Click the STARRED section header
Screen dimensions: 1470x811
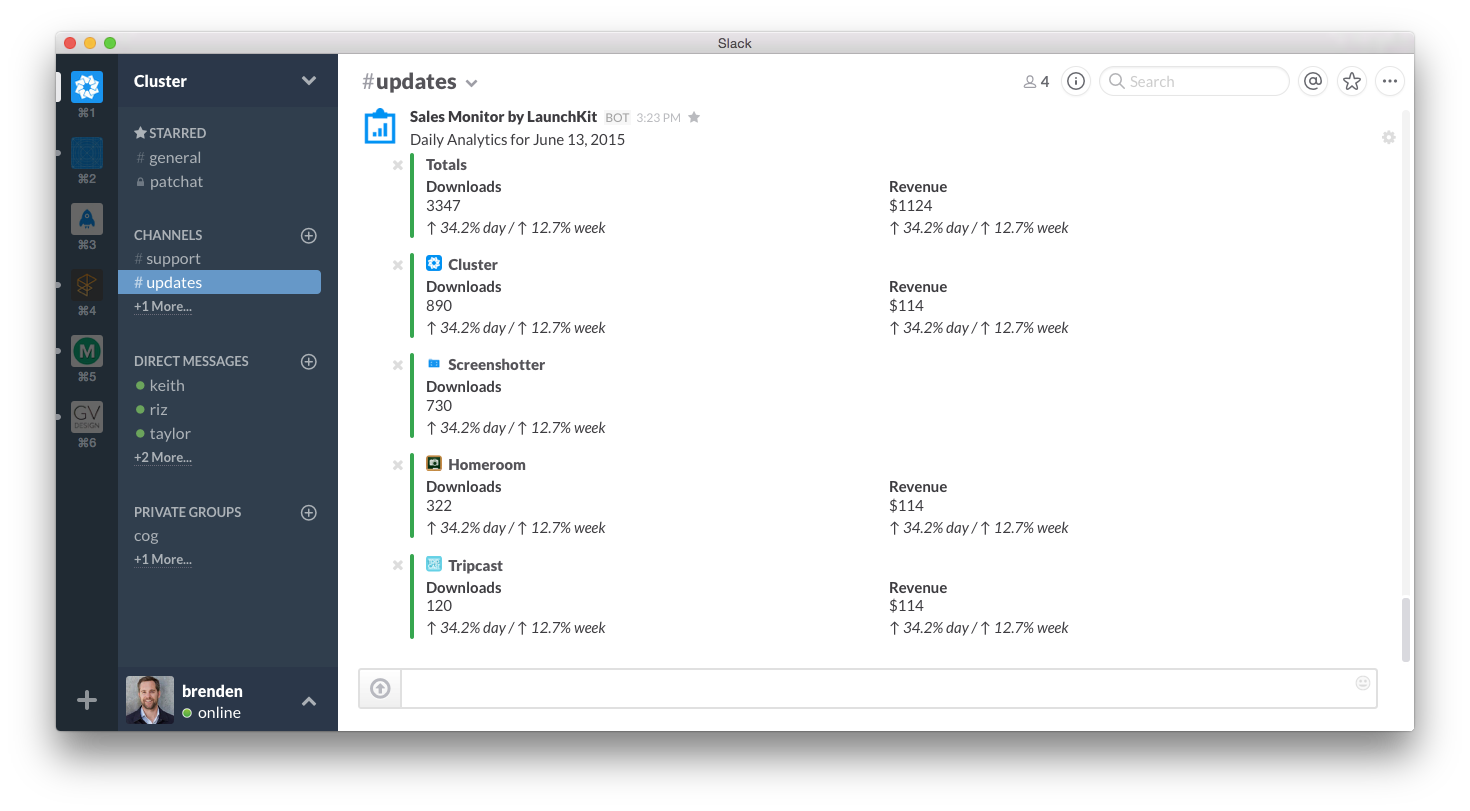(170, 133)
